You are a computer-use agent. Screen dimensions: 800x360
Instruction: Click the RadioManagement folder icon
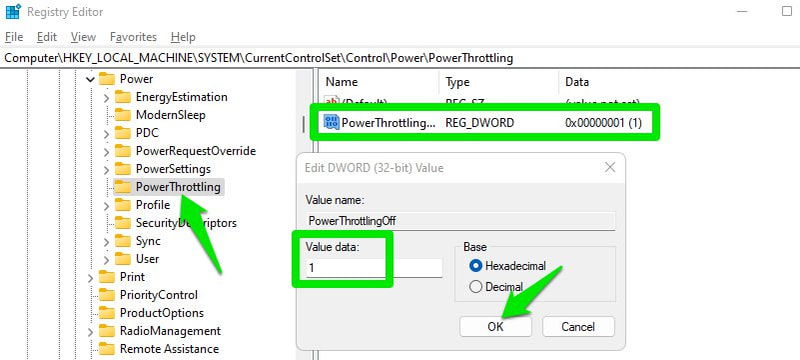point(107,331)
